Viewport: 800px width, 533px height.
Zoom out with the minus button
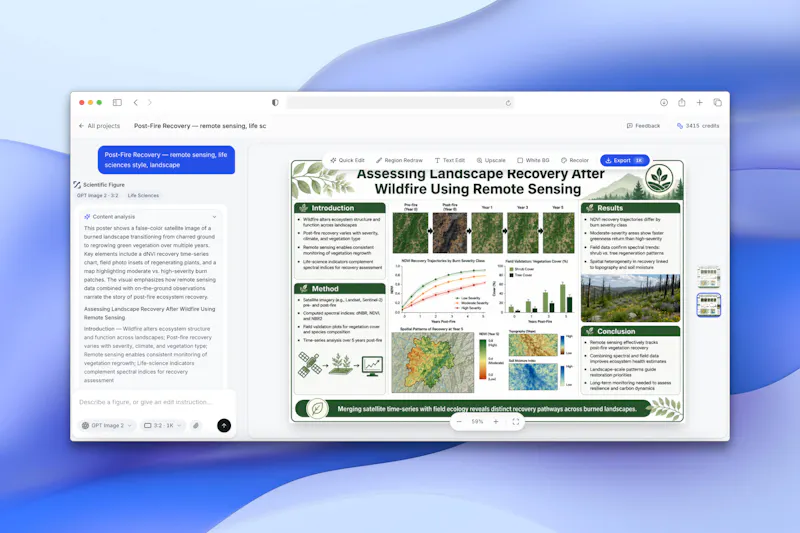(459, 422)
